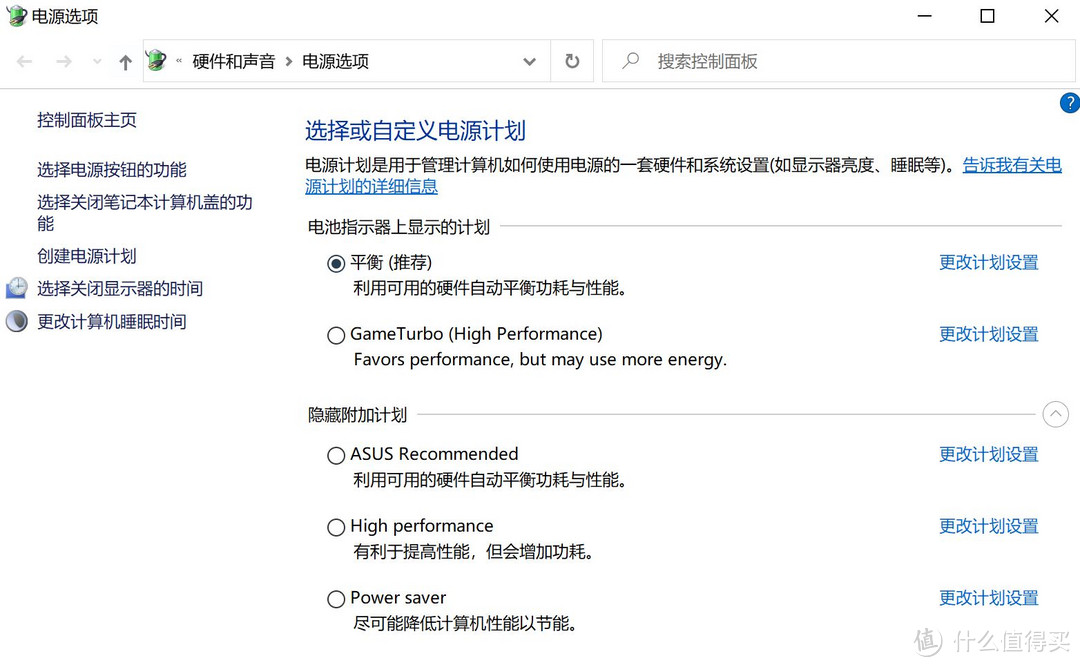Select the 平衡 (推荐) power plan radio
Image resolution: width=1080 pixels, height=667 pixels.
336,264
